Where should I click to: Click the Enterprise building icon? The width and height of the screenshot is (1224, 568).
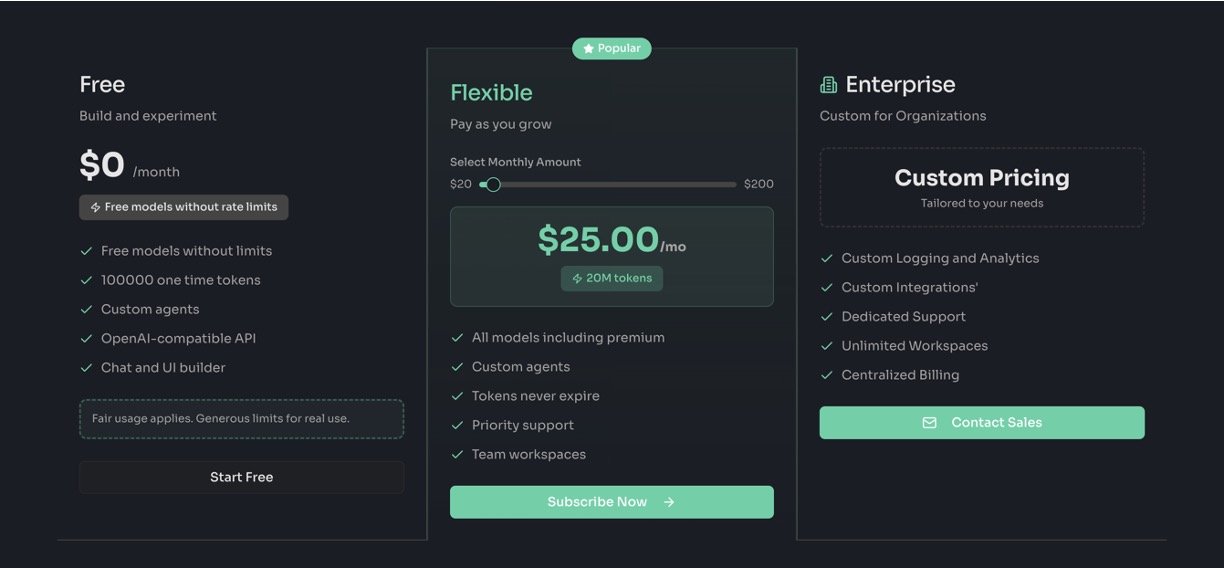[828, 85]
